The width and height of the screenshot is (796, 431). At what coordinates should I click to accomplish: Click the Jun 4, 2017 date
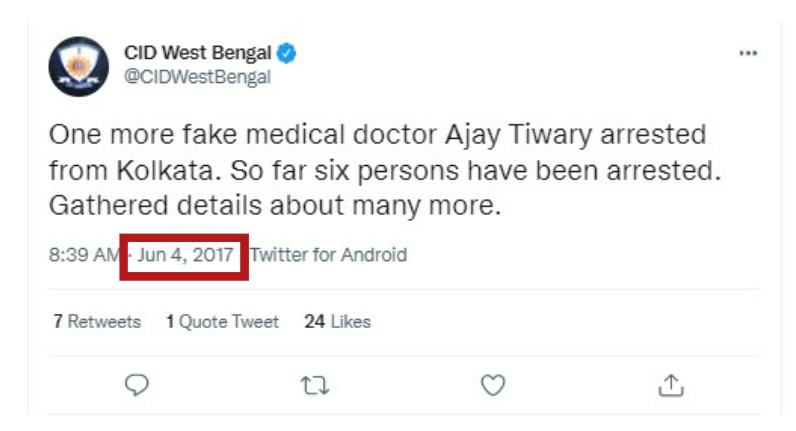coord(185,255)
